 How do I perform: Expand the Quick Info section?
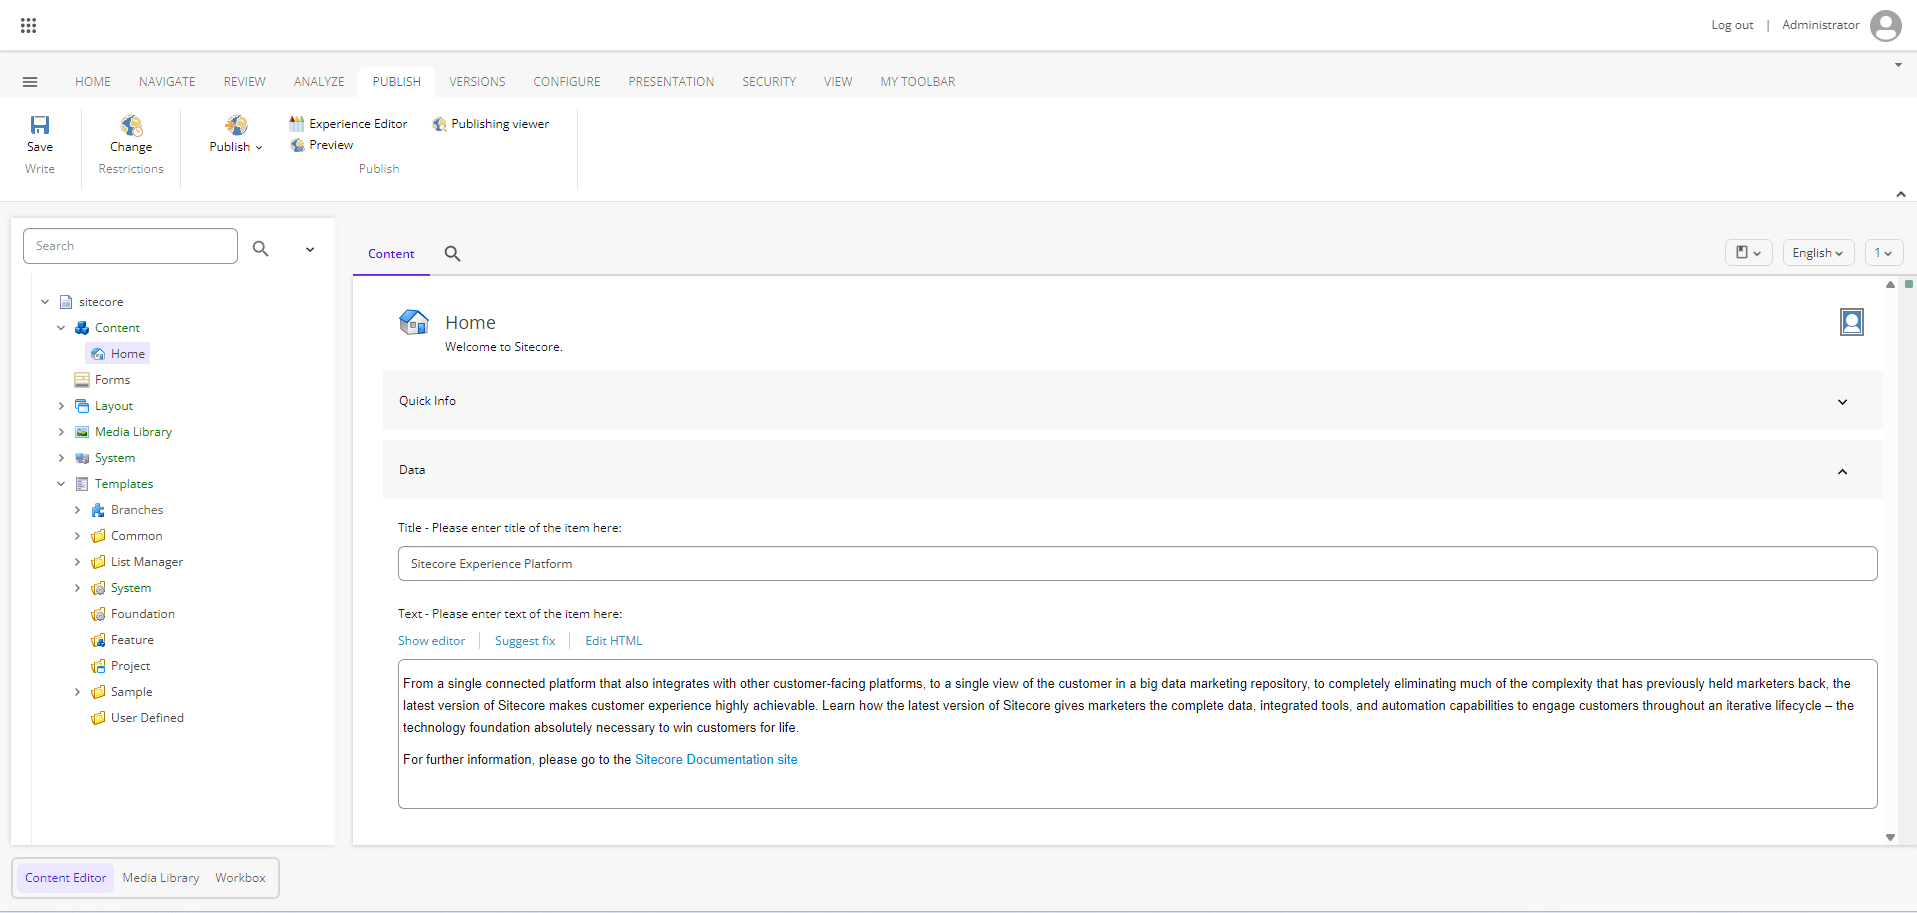pos(1842,402)
